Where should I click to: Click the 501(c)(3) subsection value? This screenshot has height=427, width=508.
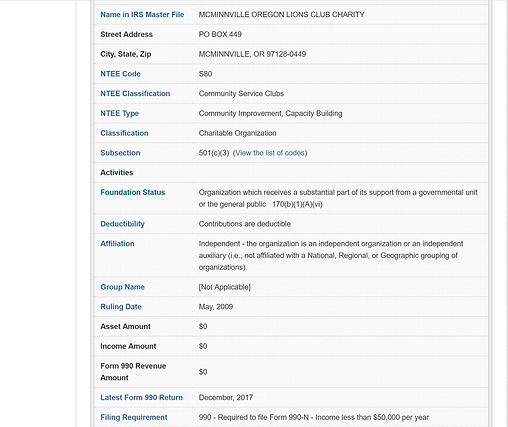pos(214,153)
